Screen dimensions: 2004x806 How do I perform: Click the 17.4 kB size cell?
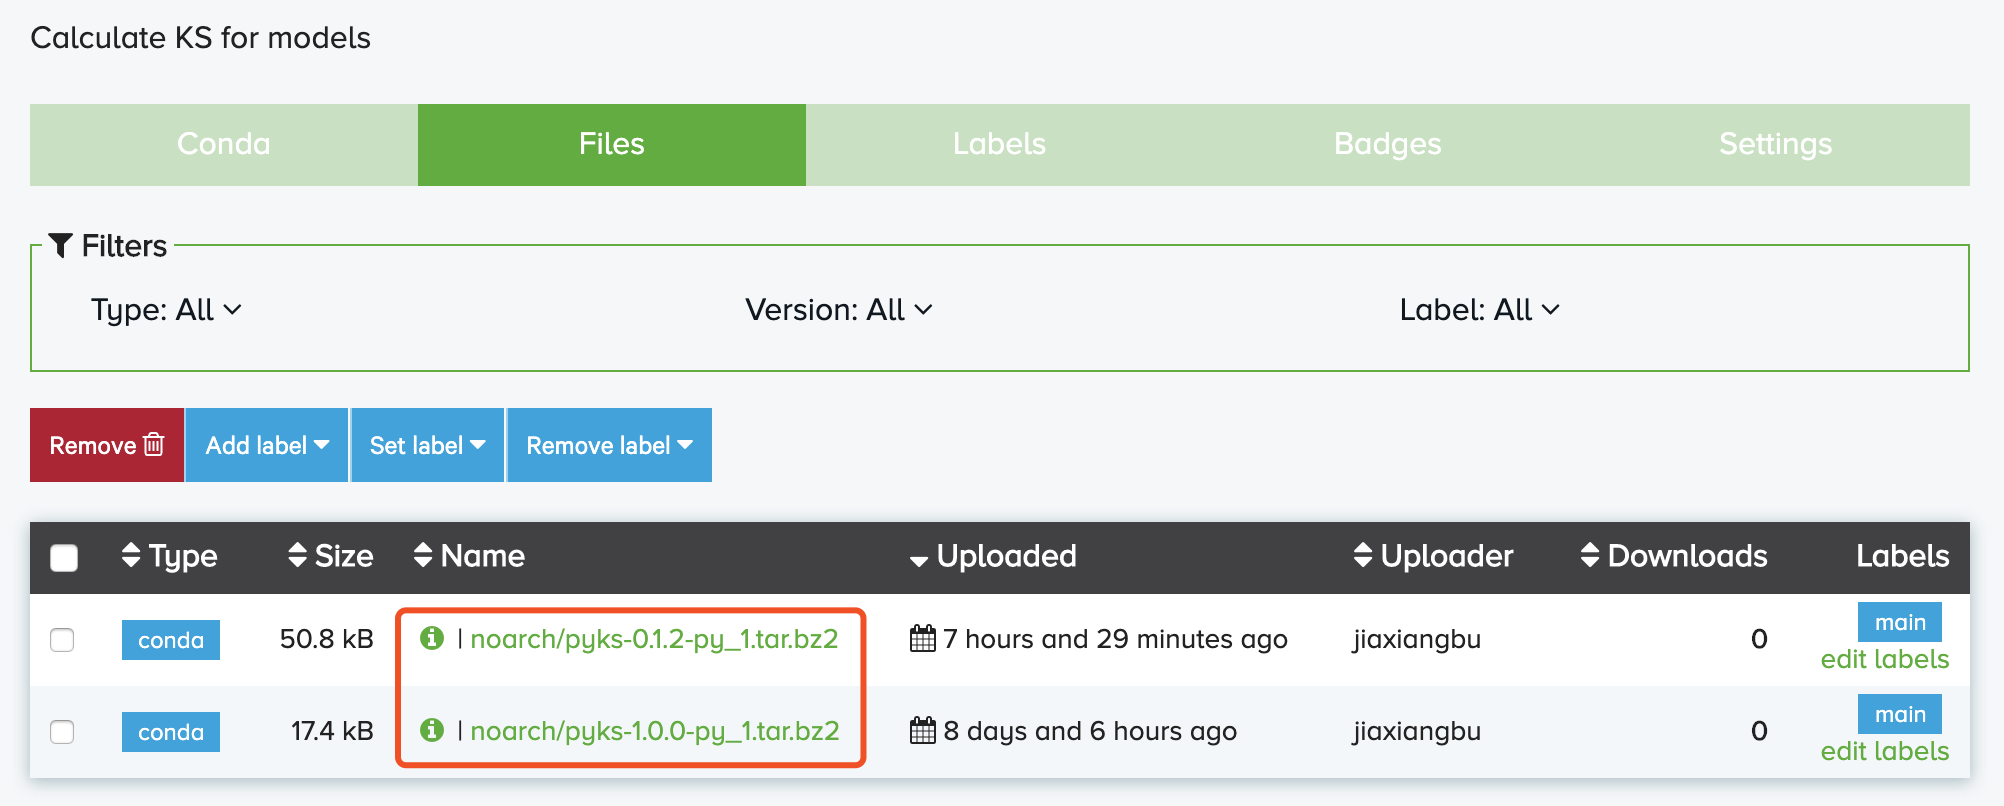tap(332, 731)
